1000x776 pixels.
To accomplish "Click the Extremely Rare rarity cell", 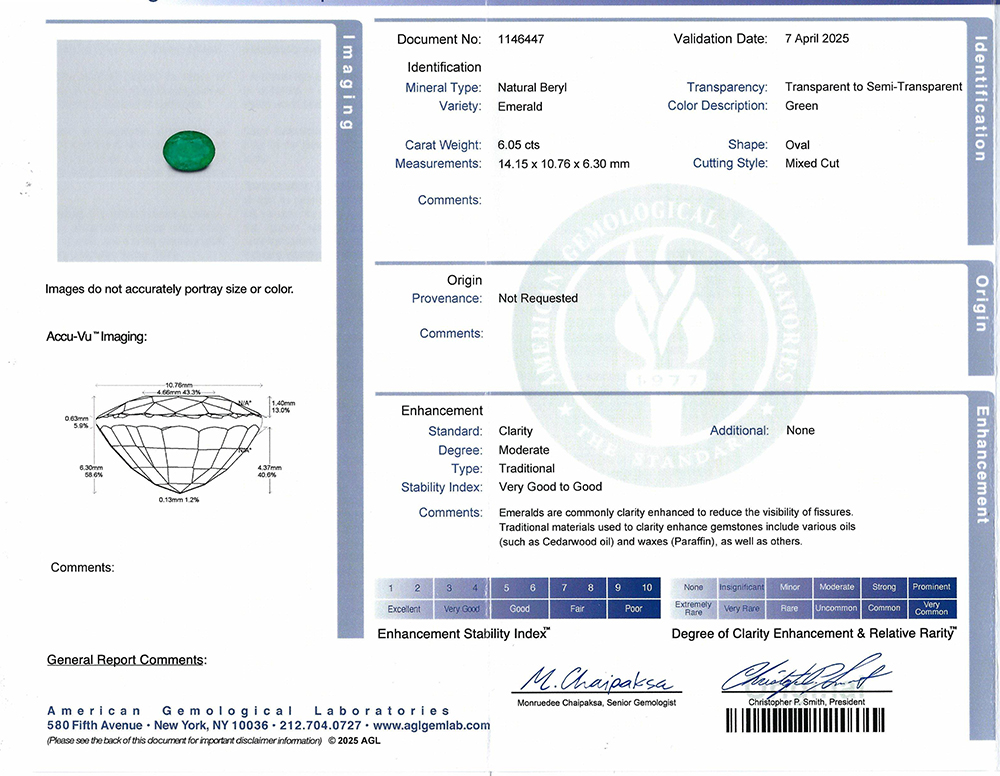I will (693, 608).
